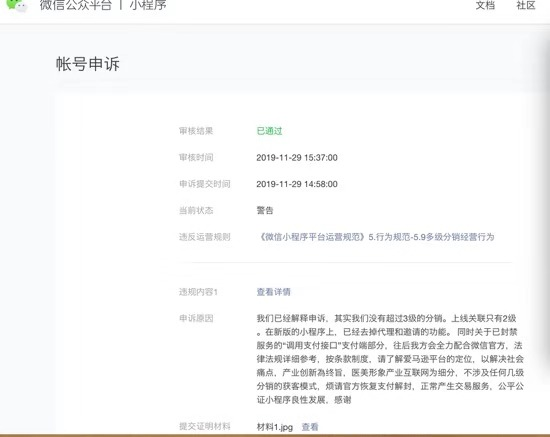Click 查看详情 for 违规内容1
This screenshot has height=437, width=550.
coord(274,292)
